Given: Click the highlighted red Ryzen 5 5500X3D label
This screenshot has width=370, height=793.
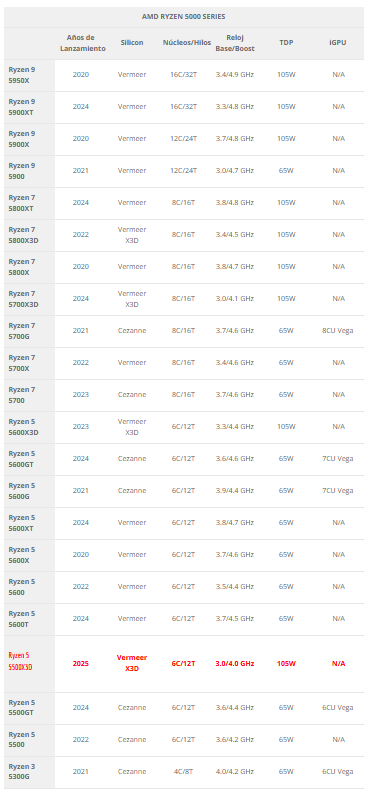Looking at the screenshot, I should coord(21,661).
